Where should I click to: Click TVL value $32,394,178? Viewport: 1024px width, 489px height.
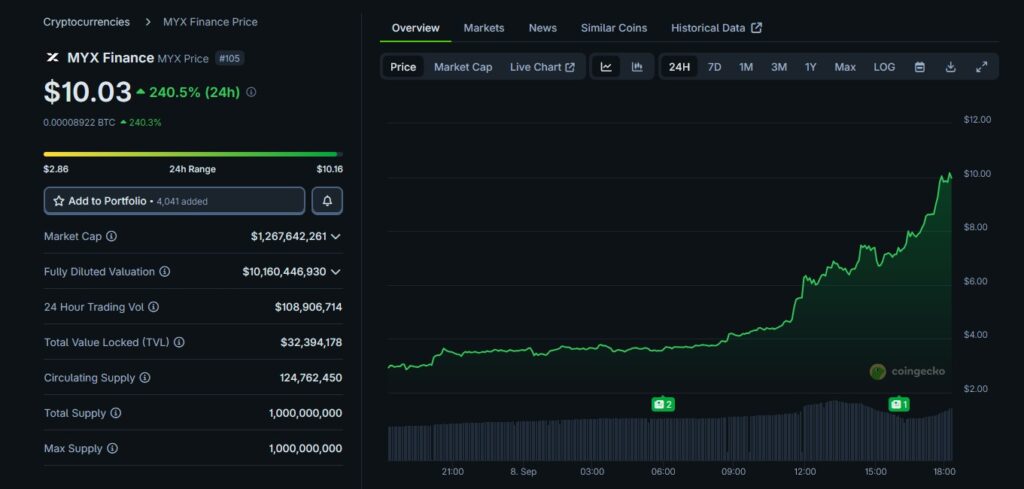[x=312, y=342]
